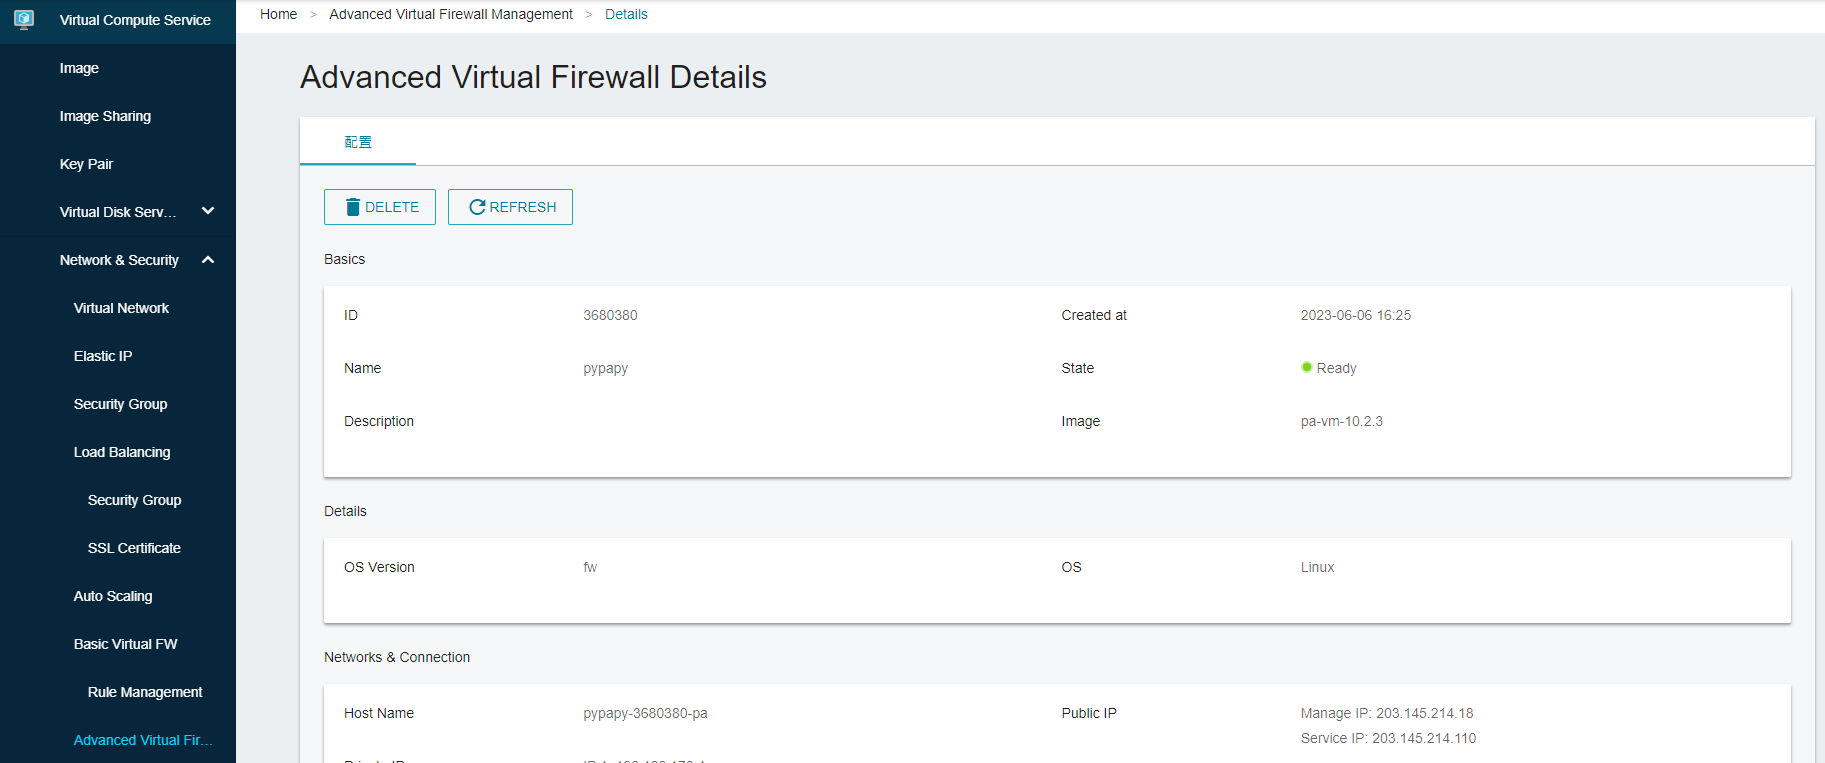Click the circular arrow refresh icon
The width and height of the screenshot is (1825, 763).
477,207
